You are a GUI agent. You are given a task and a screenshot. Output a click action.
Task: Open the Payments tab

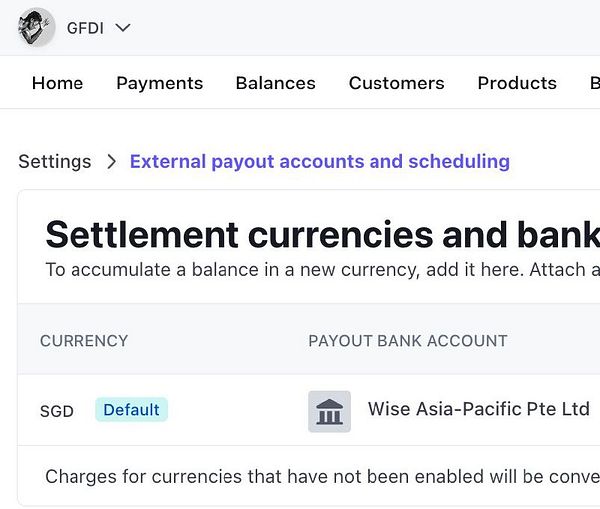159,83
